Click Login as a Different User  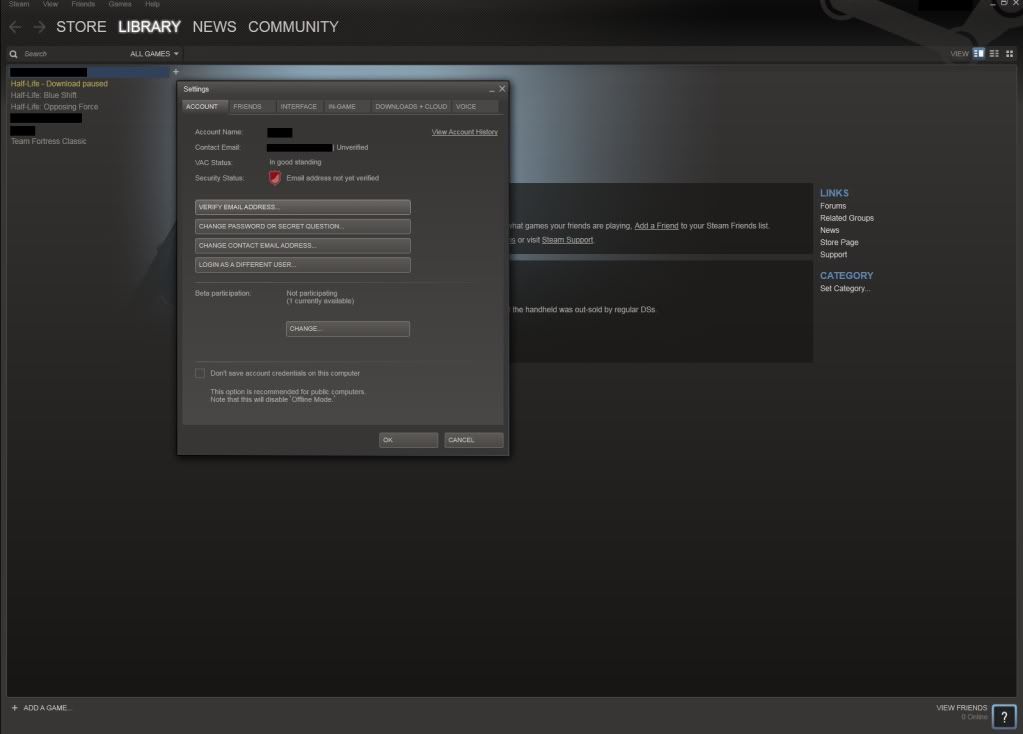303,265
